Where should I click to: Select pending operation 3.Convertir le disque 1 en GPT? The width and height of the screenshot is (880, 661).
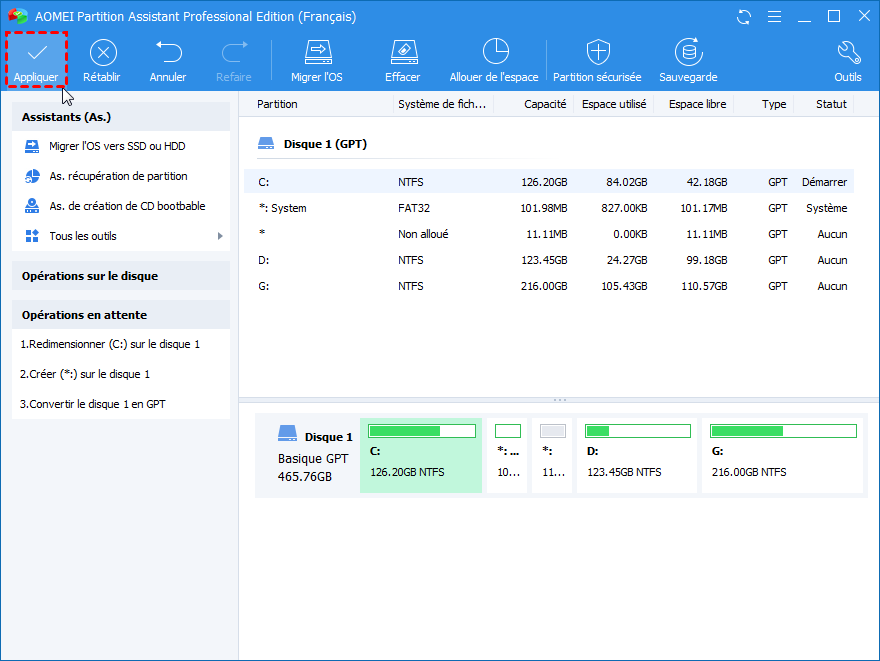[93, 404]
